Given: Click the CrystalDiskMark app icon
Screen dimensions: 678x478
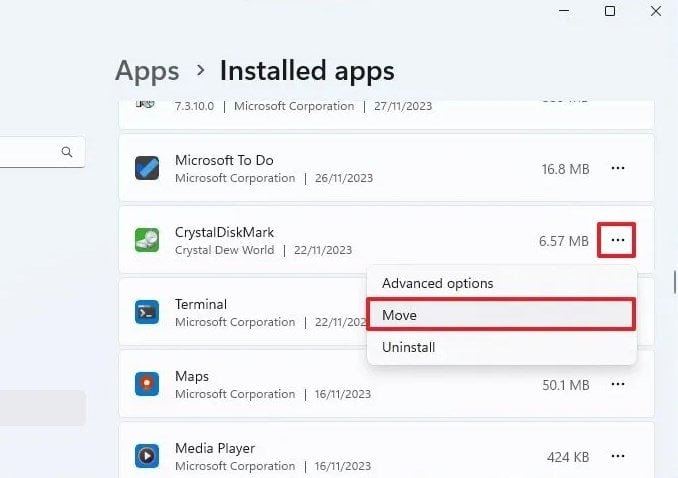Looking at the screenshot, I should coord(147,240).
